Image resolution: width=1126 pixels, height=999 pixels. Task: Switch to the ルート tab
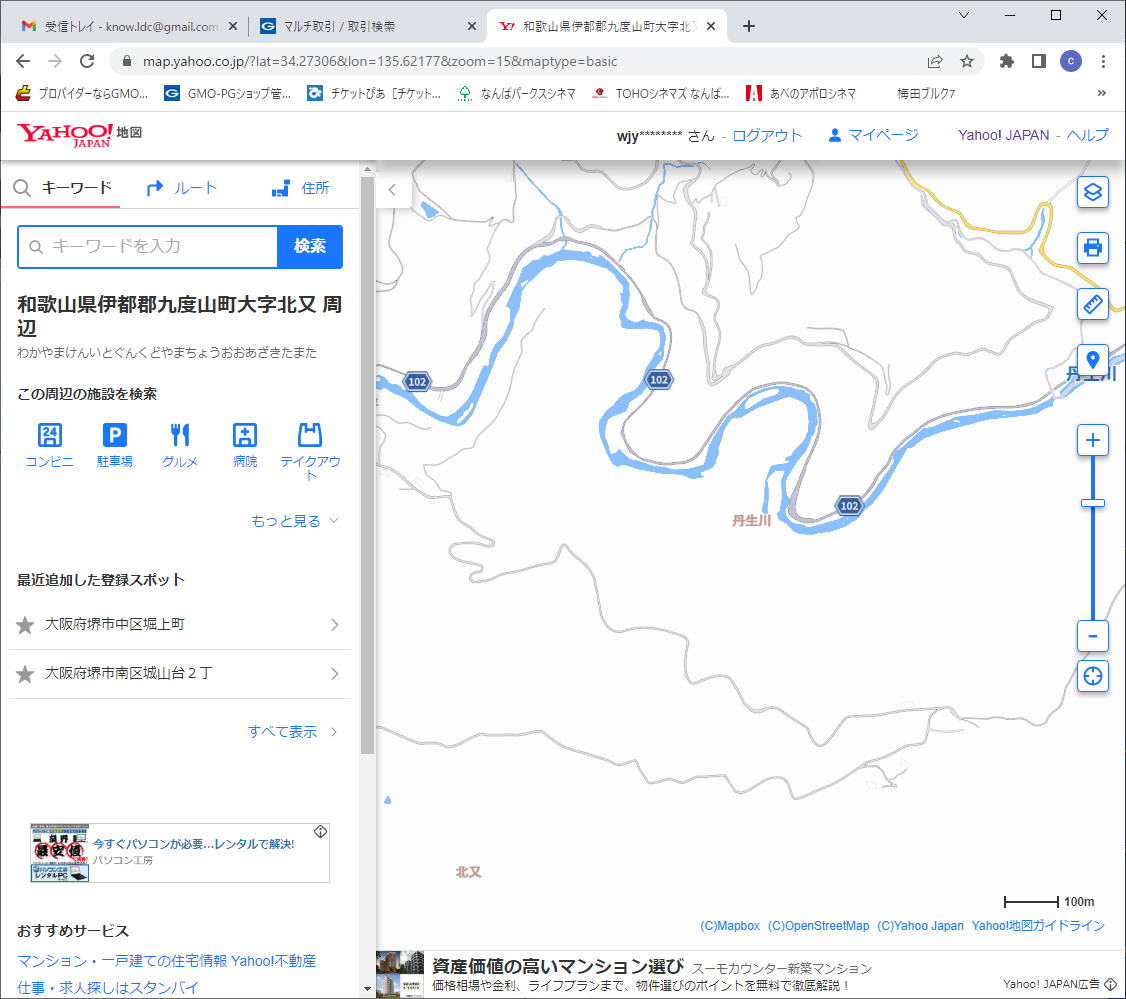point(182,188)
